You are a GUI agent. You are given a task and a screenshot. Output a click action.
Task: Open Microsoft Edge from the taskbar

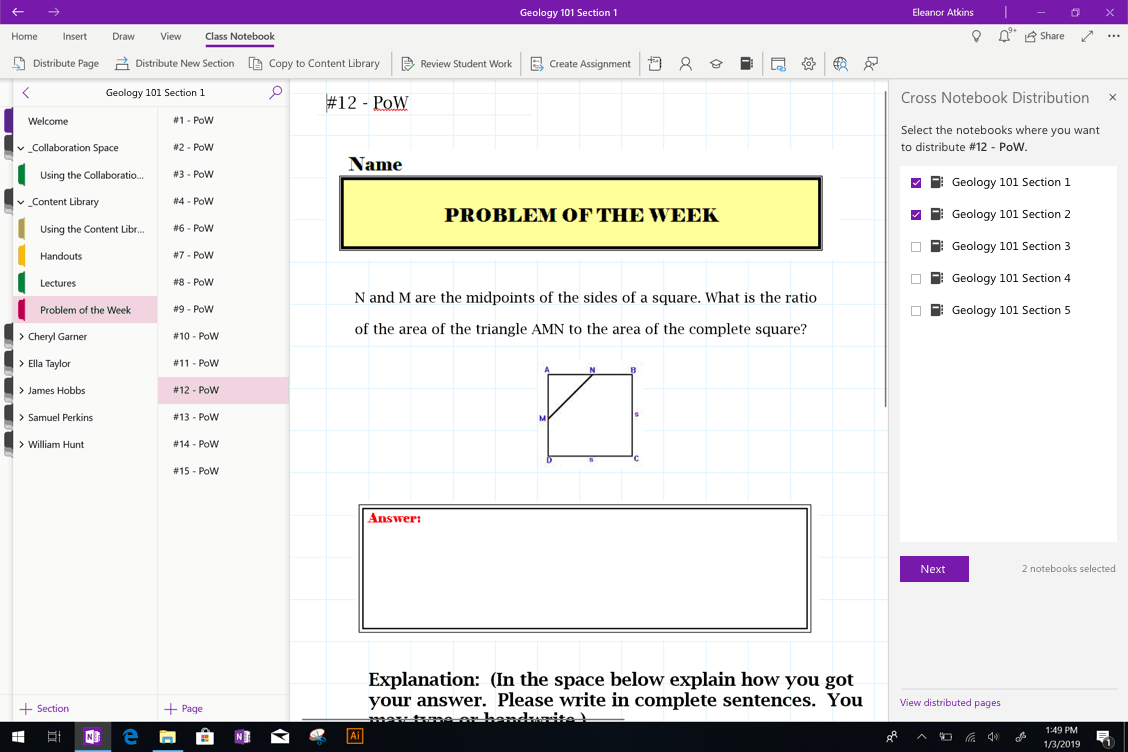point(130,737)
